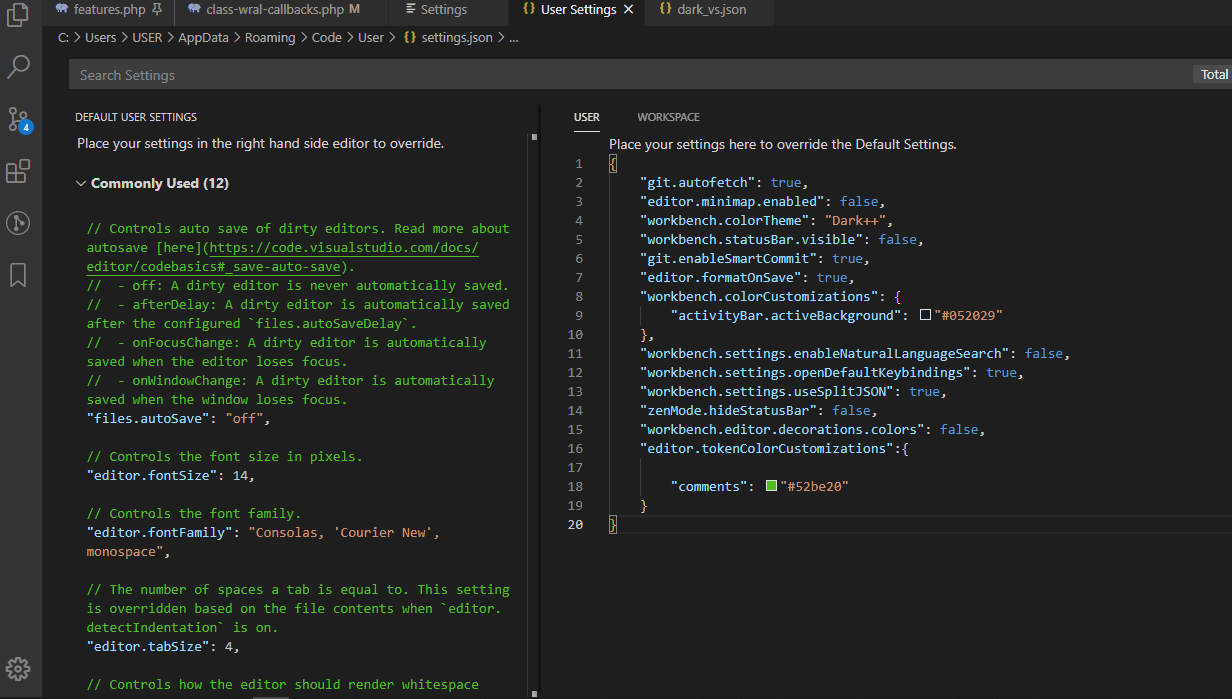This screenshot has height=699, width=1232.
Task: Open Source Control showing 4 pending changes
Action: [x=17, y=119]
